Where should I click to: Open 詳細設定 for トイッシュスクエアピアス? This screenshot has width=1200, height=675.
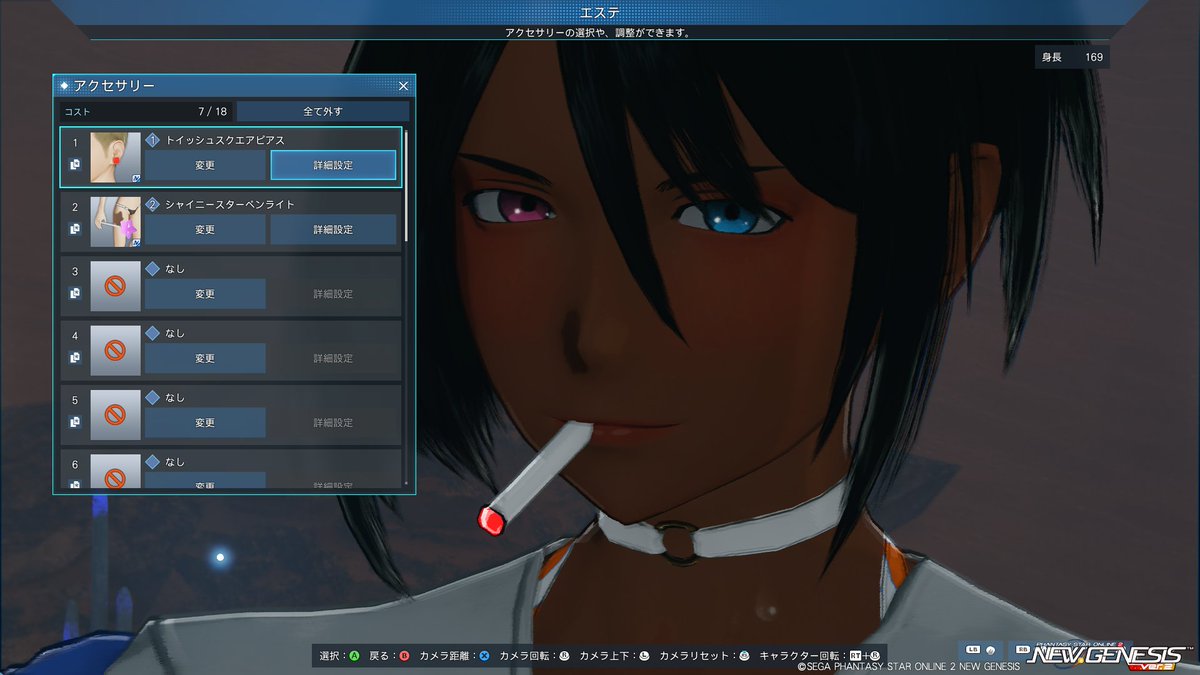(x=333, y=165)
